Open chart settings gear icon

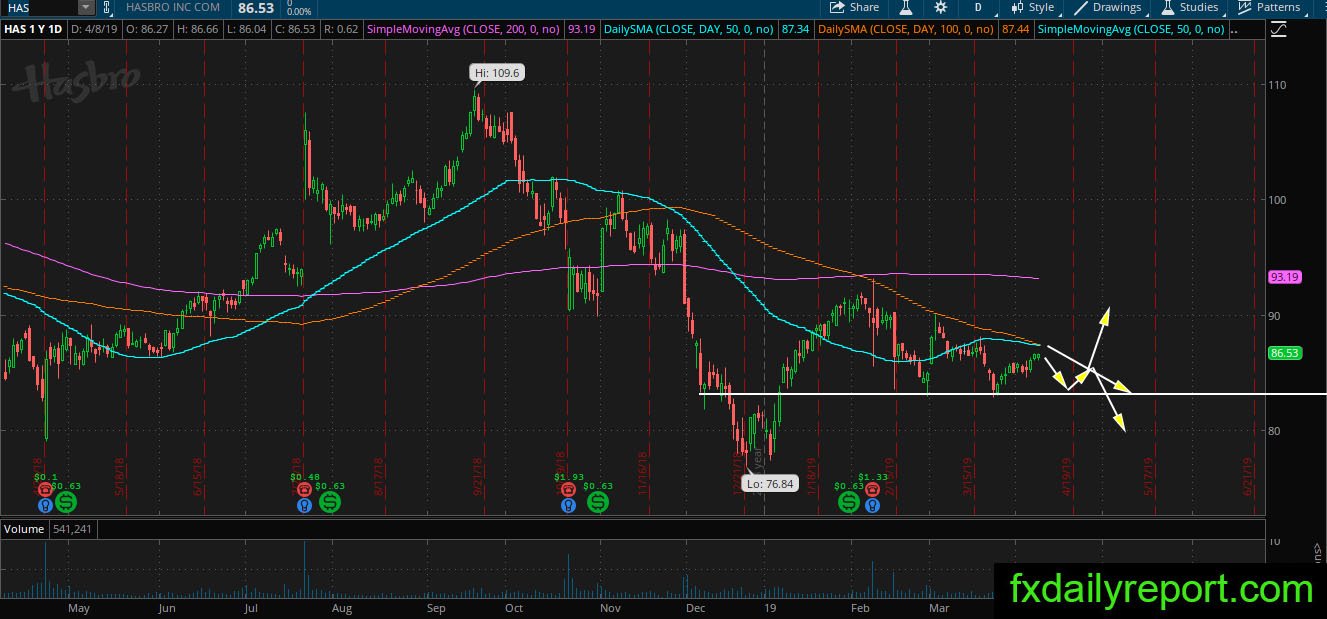coord(940,7)
